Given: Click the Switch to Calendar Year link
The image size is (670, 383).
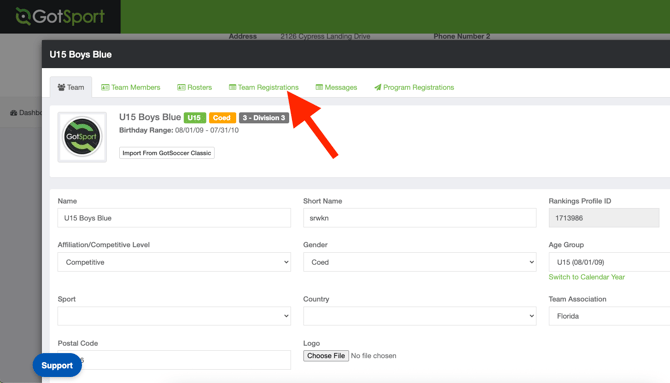Looking at the screenshot, I should pyautogui.click(x=586, y=277).
